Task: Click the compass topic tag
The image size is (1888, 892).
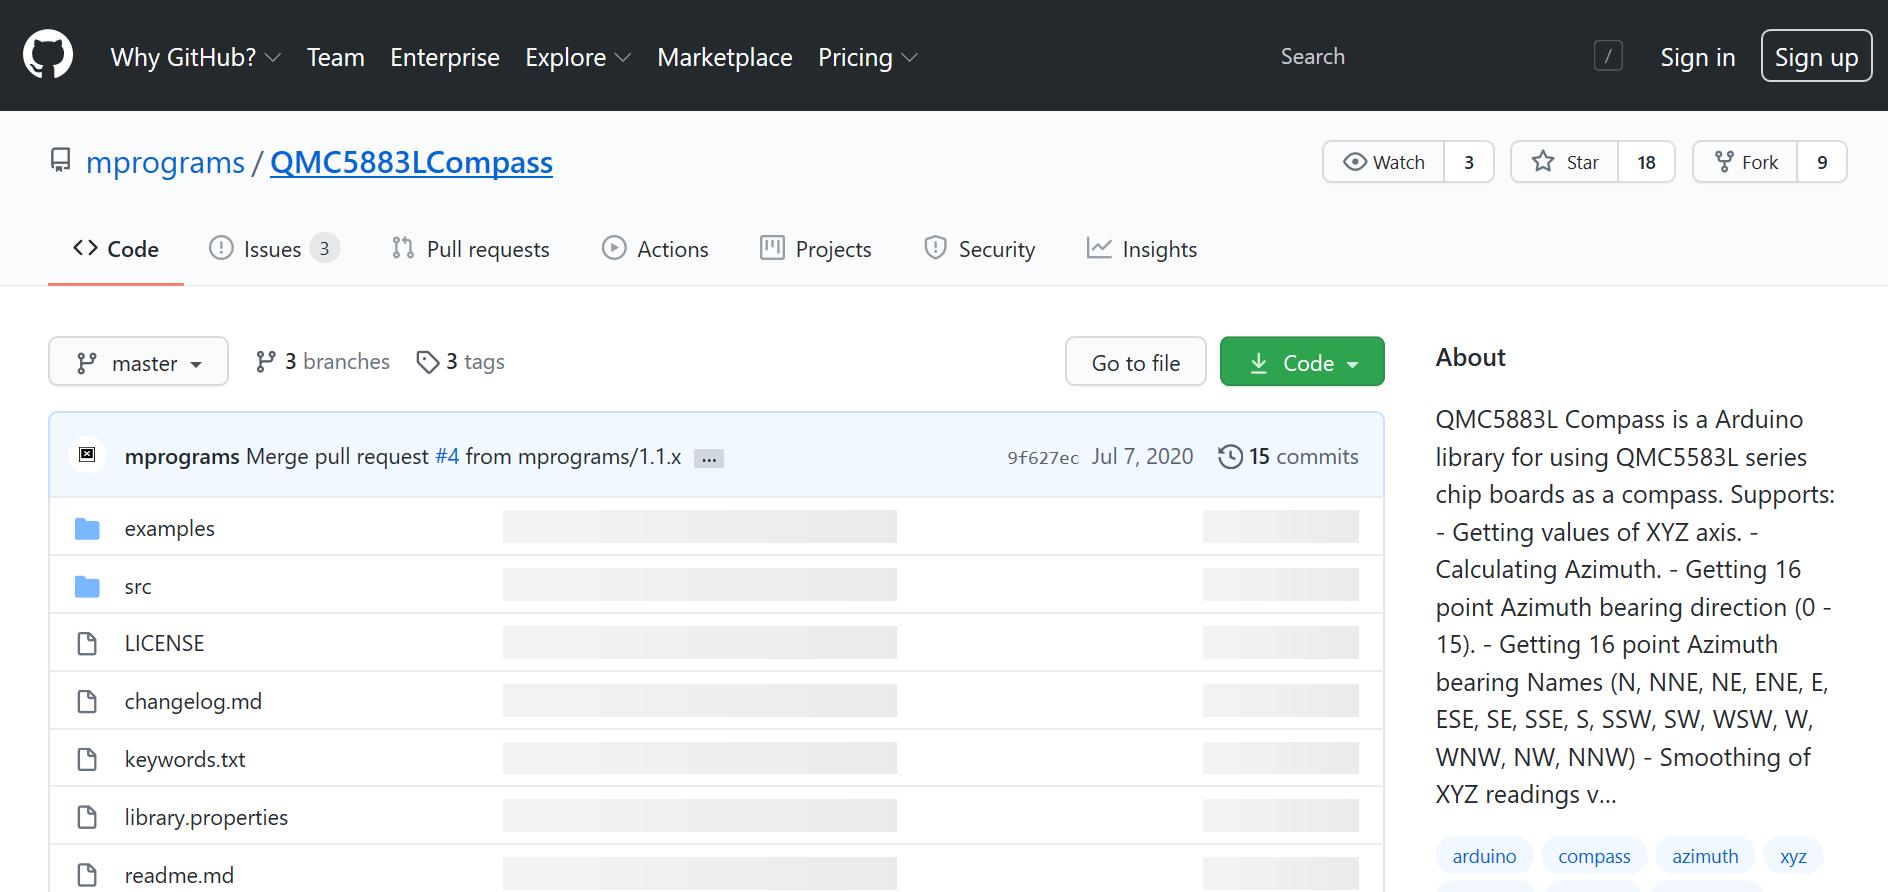Action: pos(1594,856)
